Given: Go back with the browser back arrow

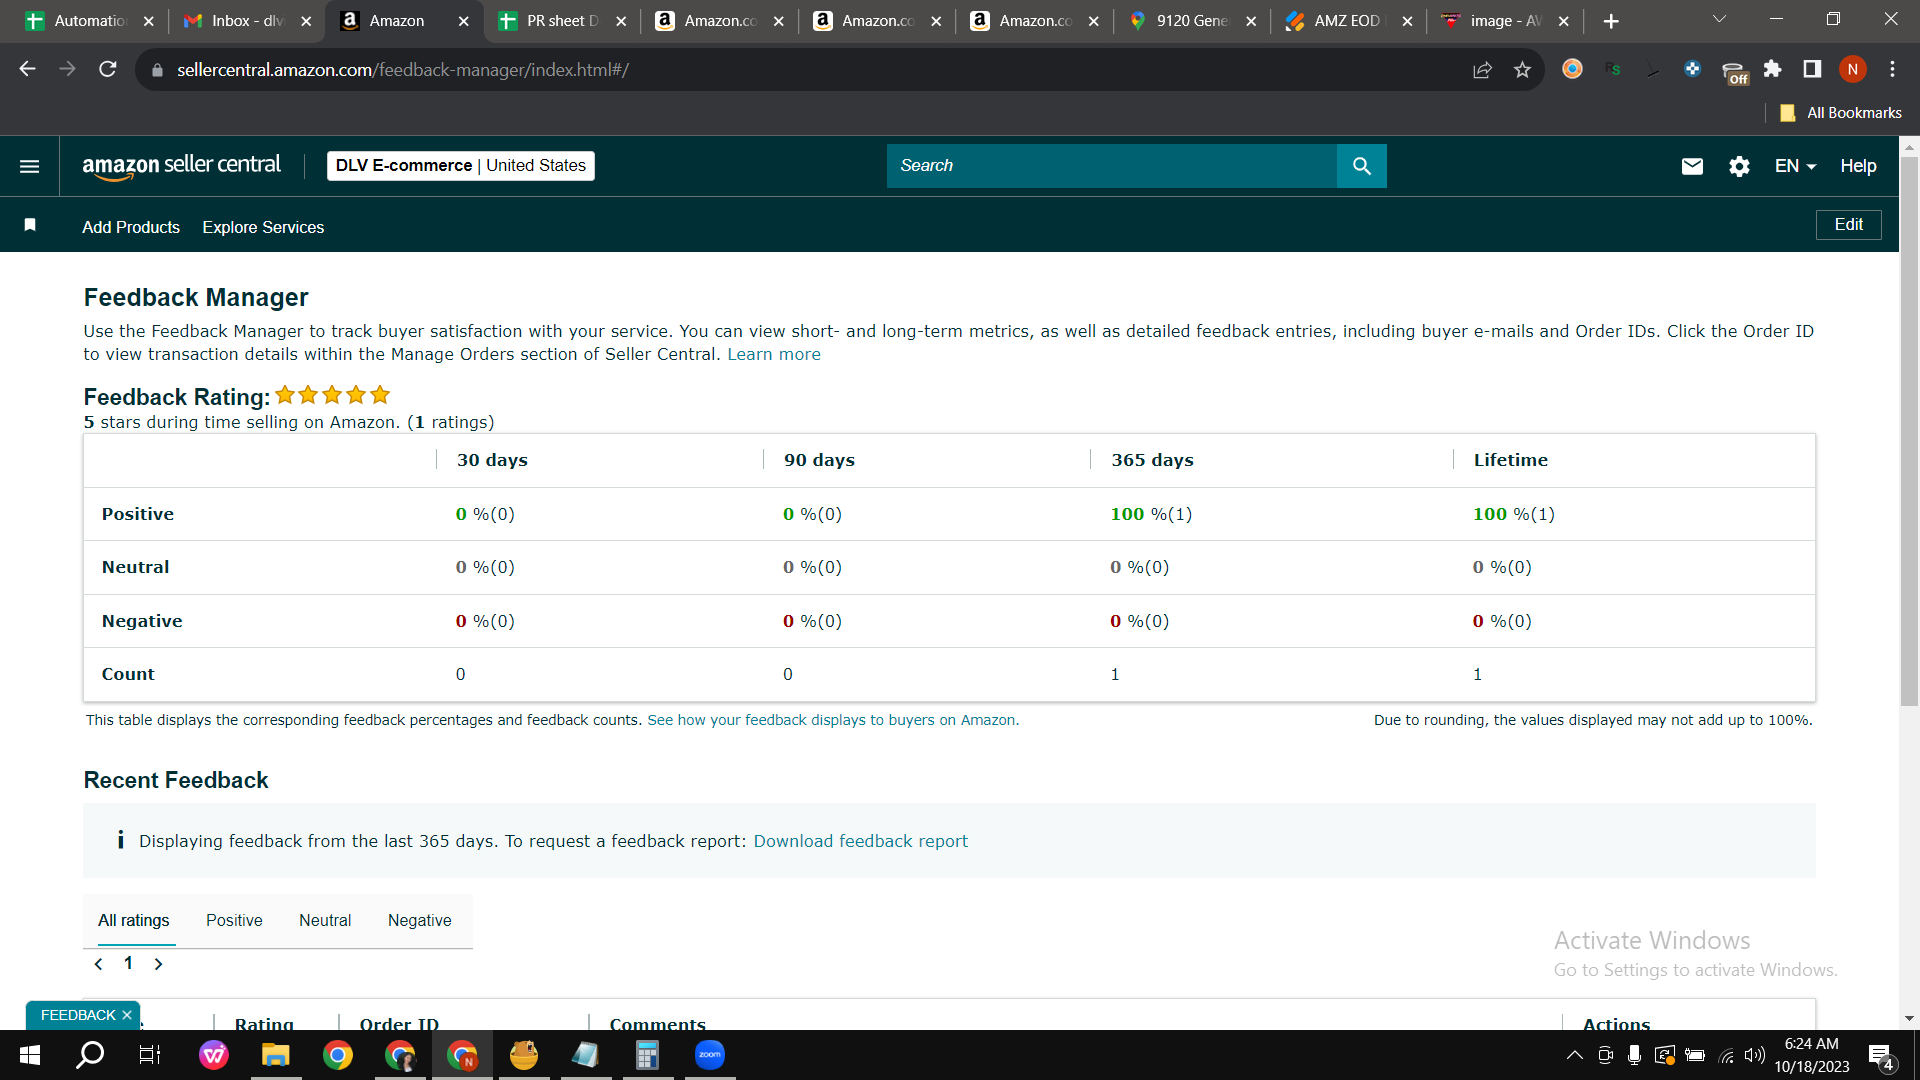Looking at the screenshot, I should pyautogui.click(x=28, y=69).
